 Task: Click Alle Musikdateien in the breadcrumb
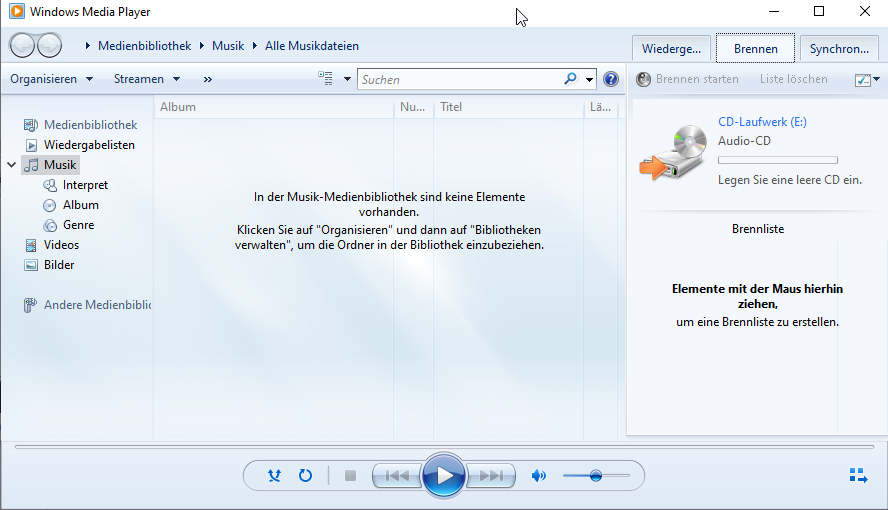pos(312,46)
